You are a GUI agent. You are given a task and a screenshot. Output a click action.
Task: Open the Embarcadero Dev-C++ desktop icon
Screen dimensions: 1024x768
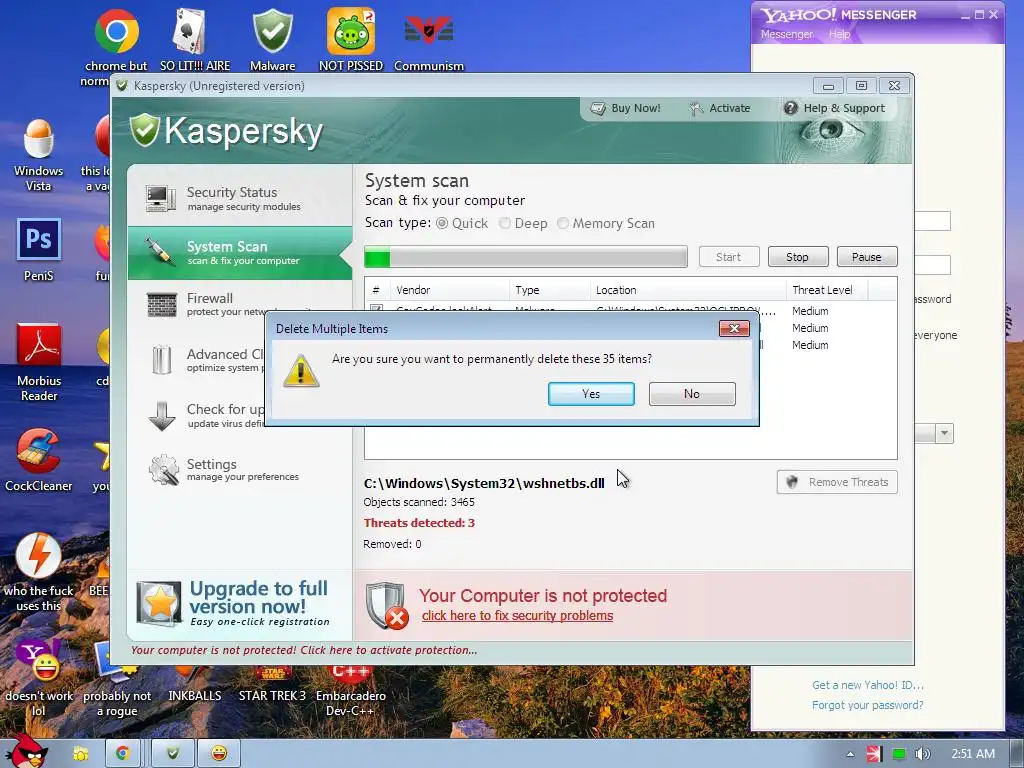click(351, 673)
